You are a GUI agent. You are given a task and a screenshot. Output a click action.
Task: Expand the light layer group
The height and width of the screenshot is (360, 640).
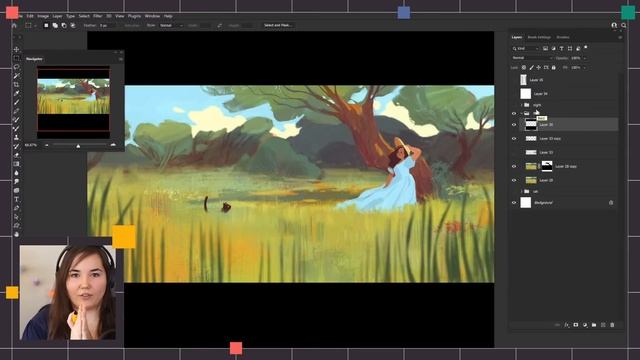521,105
